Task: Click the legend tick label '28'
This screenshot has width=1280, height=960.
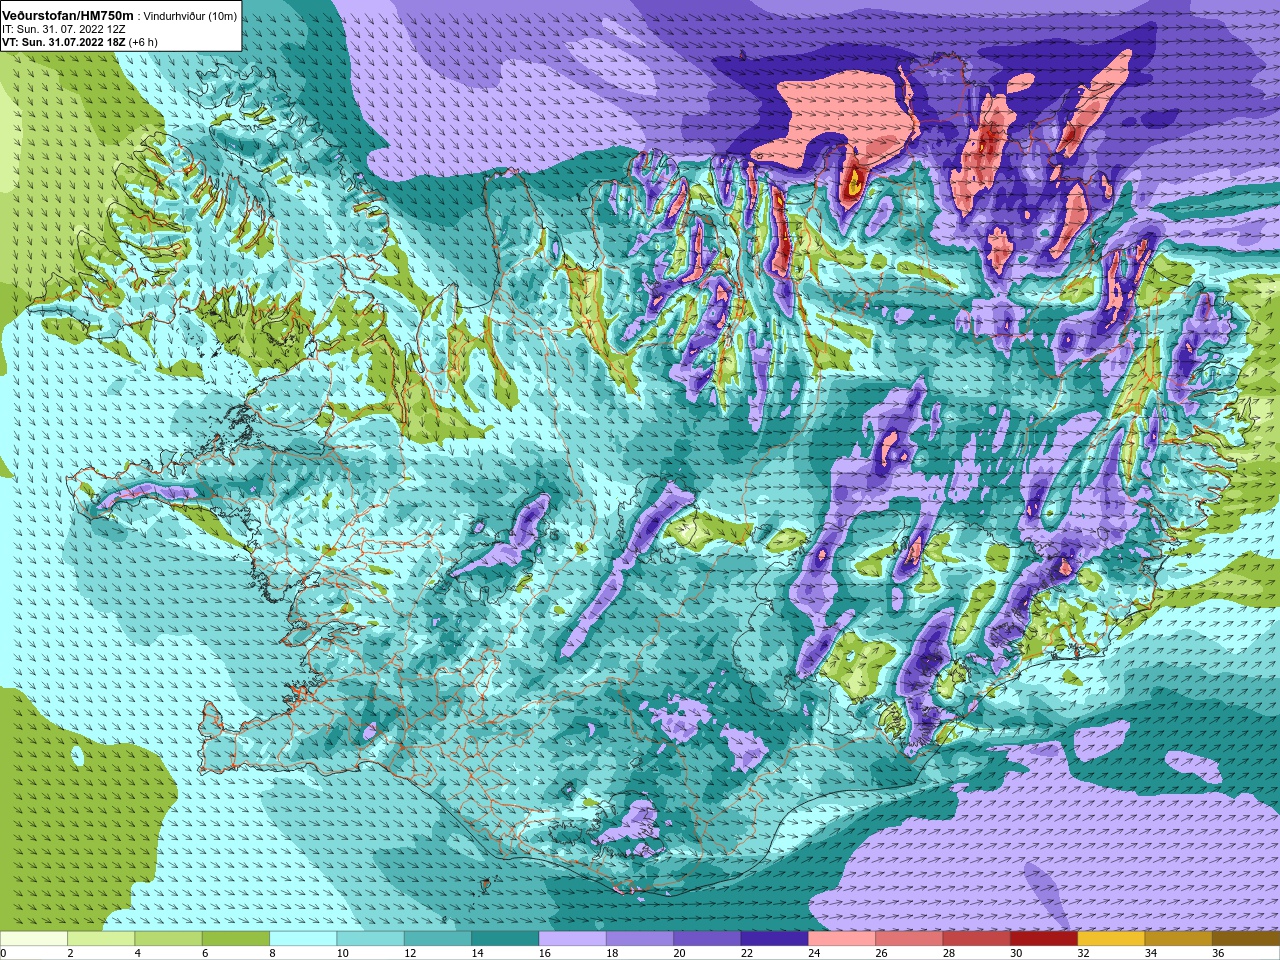Action: tap(947, 953)
